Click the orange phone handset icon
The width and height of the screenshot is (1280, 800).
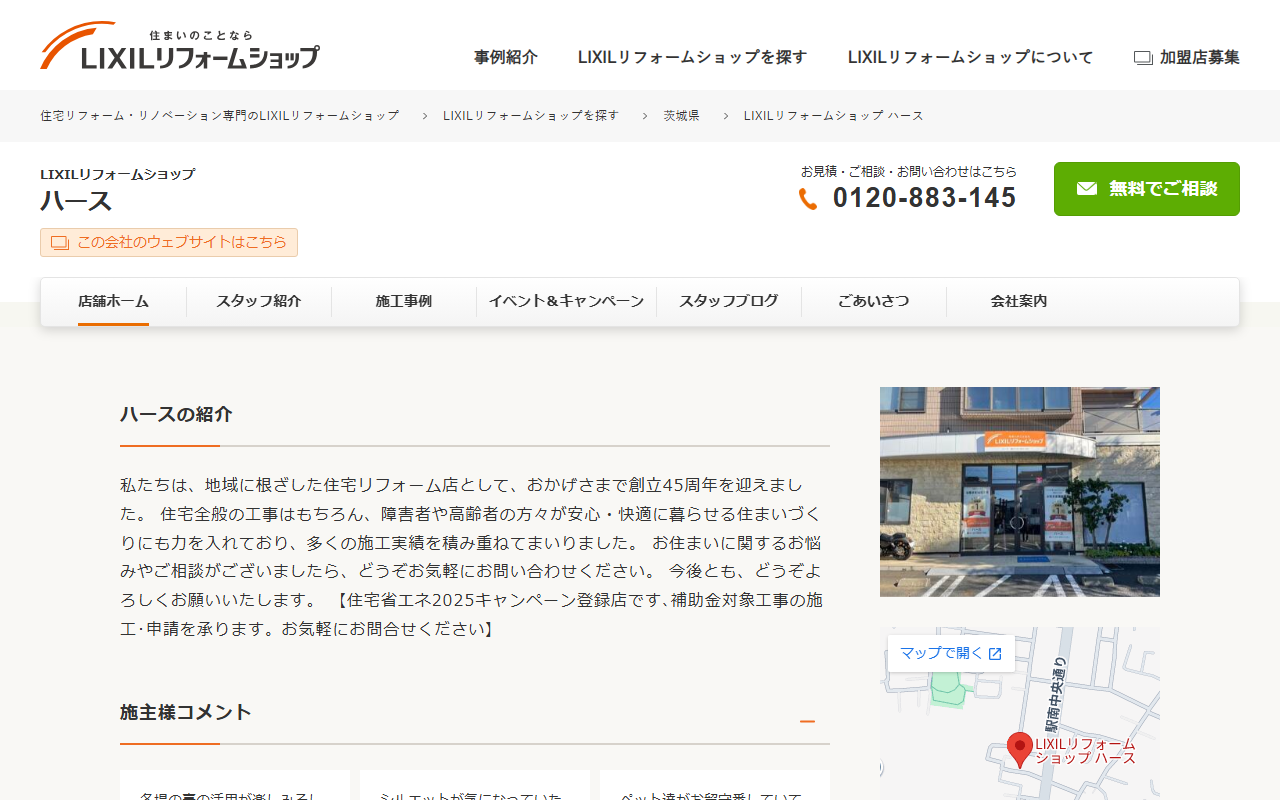point(808,198)
